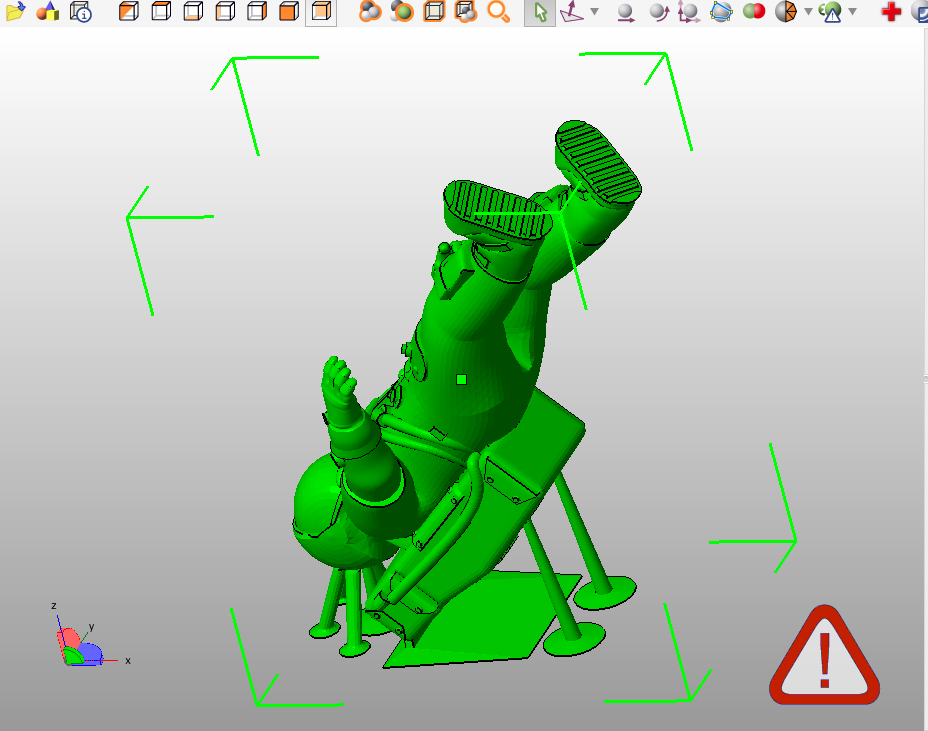Click the part analysis warning sphere icon
The image size is (928, 731).
[x=830, y=12]
